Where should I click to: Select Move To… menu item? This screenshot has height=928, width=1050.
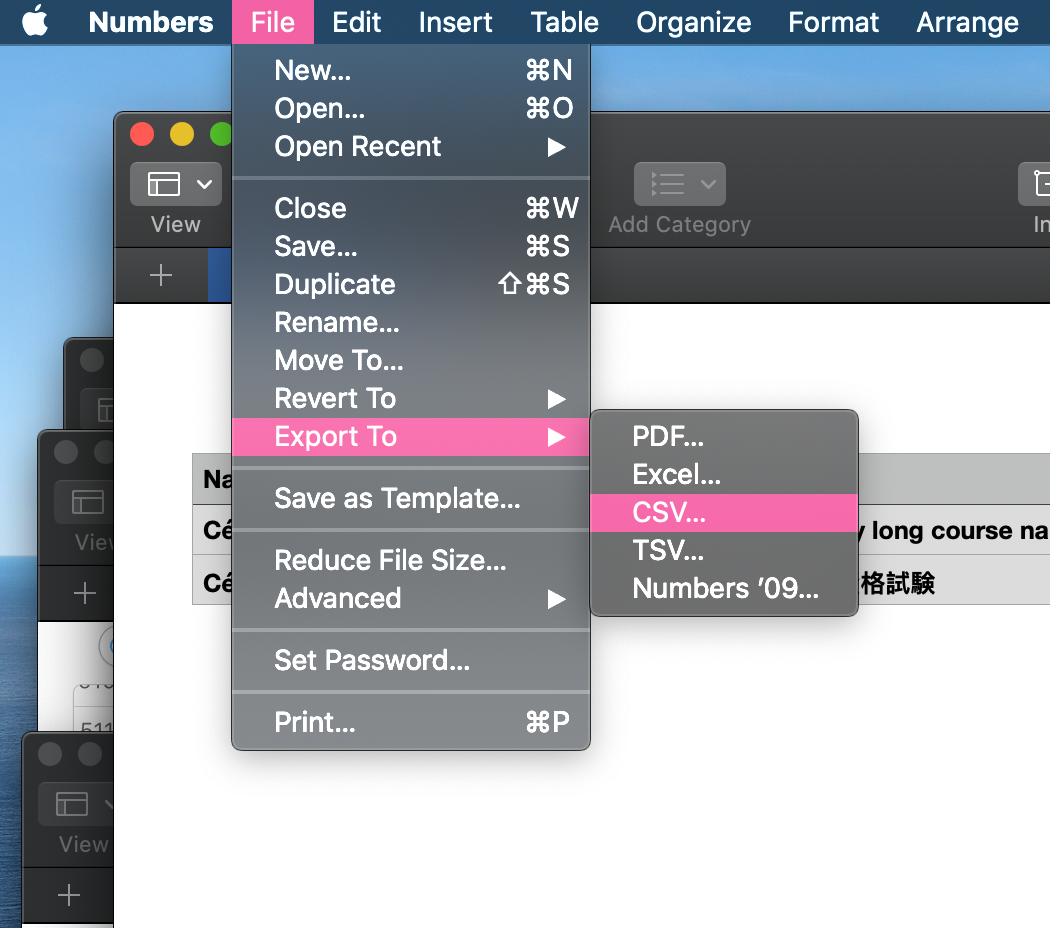(x=410, y=361)
